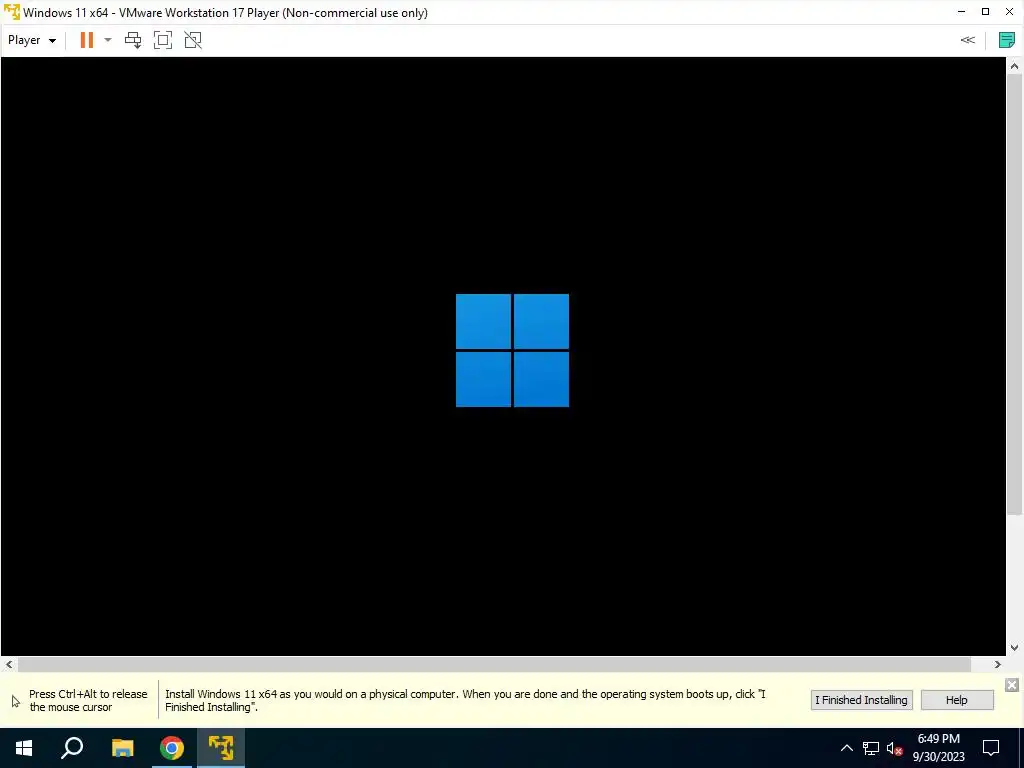
Task: Click the VMware icon in the title bar
Action: coord(12,12)
